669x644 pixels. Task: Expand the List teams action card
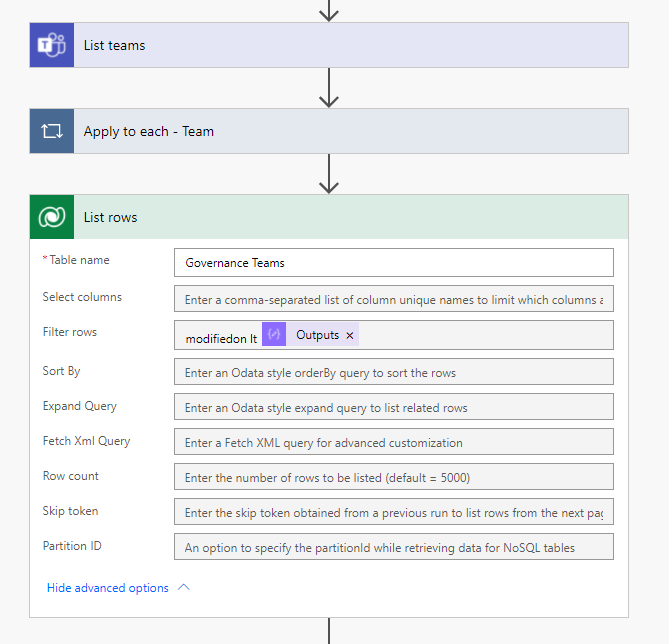click(x=350, y=45)
